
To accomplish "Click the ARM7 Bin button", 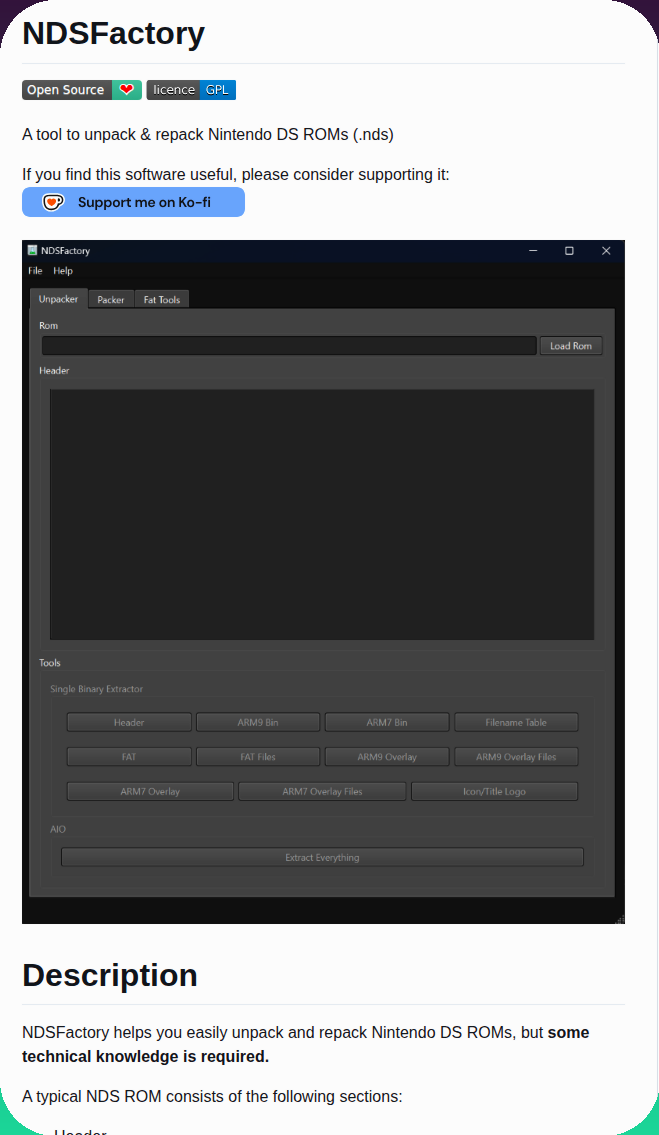I will (x=387, y=722).
